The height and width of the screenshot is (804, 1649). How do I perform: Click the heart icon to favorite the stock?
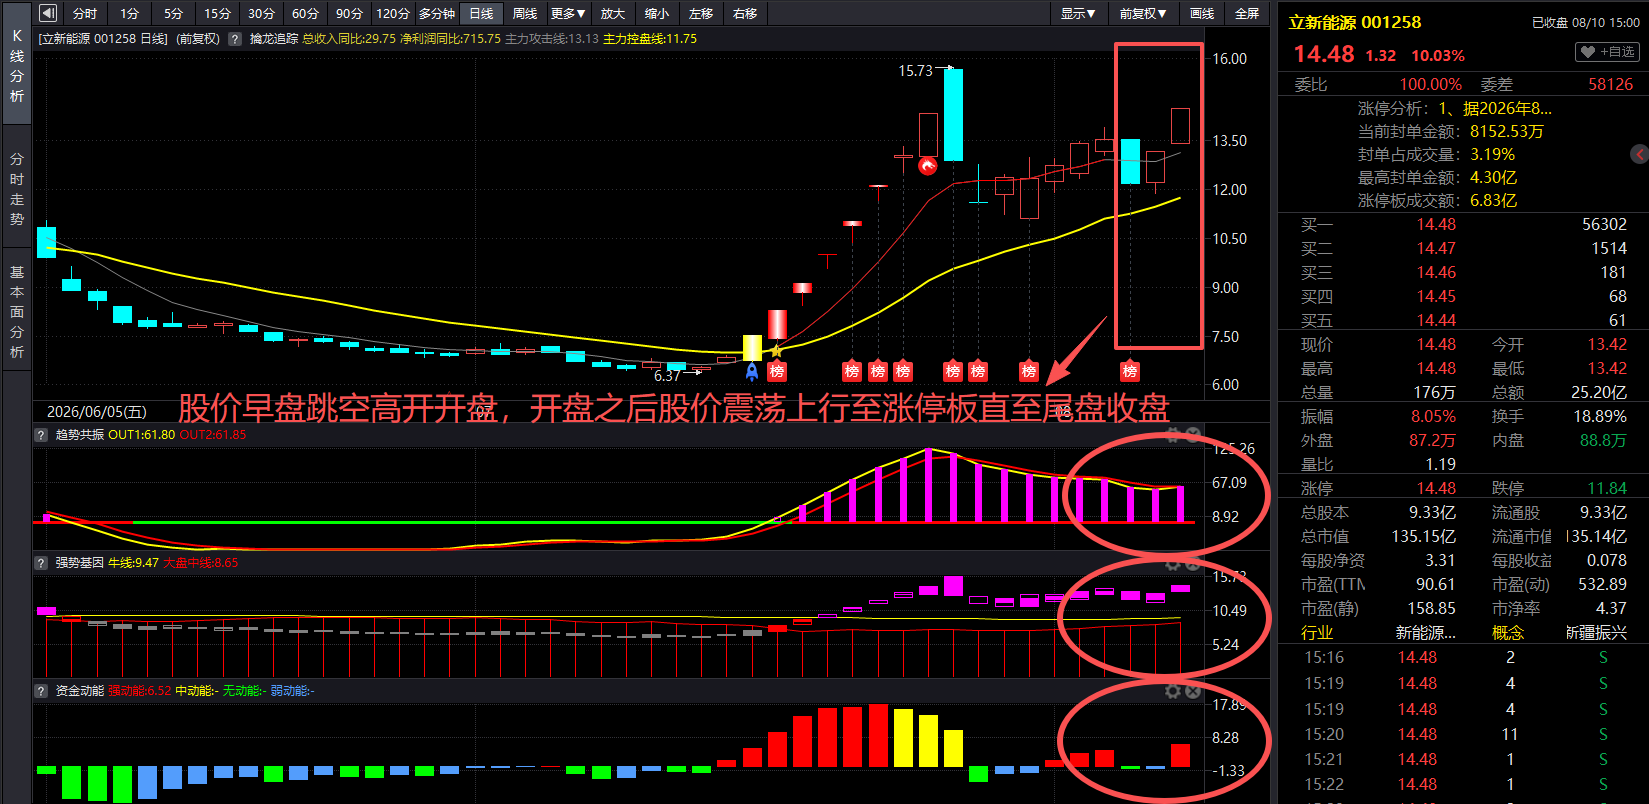click(x=1588, y=52)
